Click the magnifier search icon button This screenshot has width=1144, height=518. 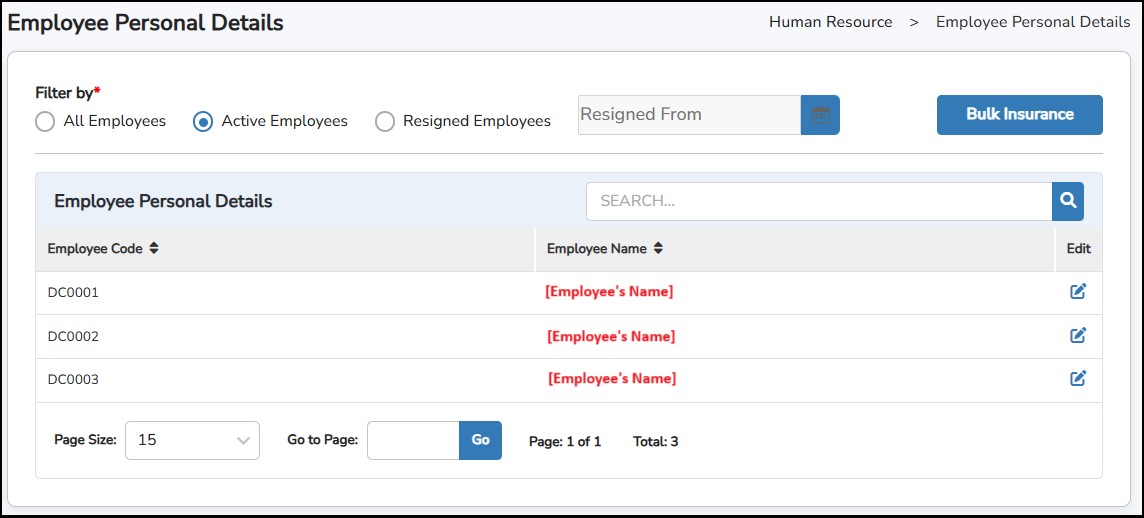click(x=1068, y=201)
